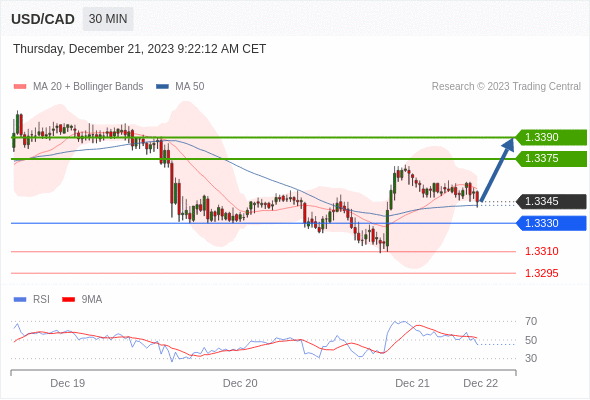Click the Dec 21 date axis label

click(412, 383)
